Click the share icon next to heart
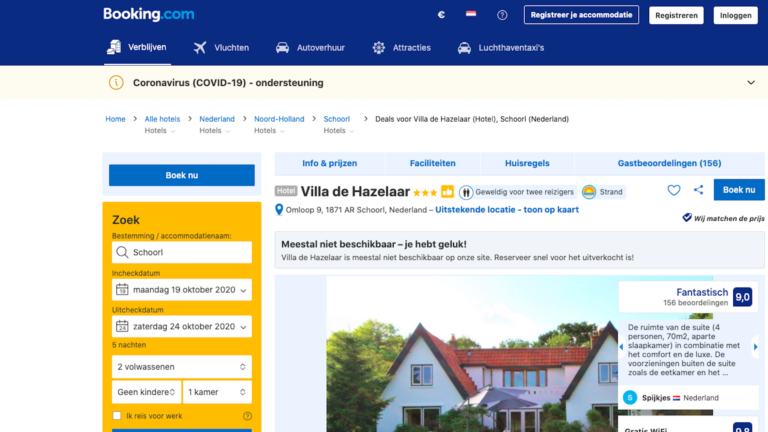 tap(698, 190)
